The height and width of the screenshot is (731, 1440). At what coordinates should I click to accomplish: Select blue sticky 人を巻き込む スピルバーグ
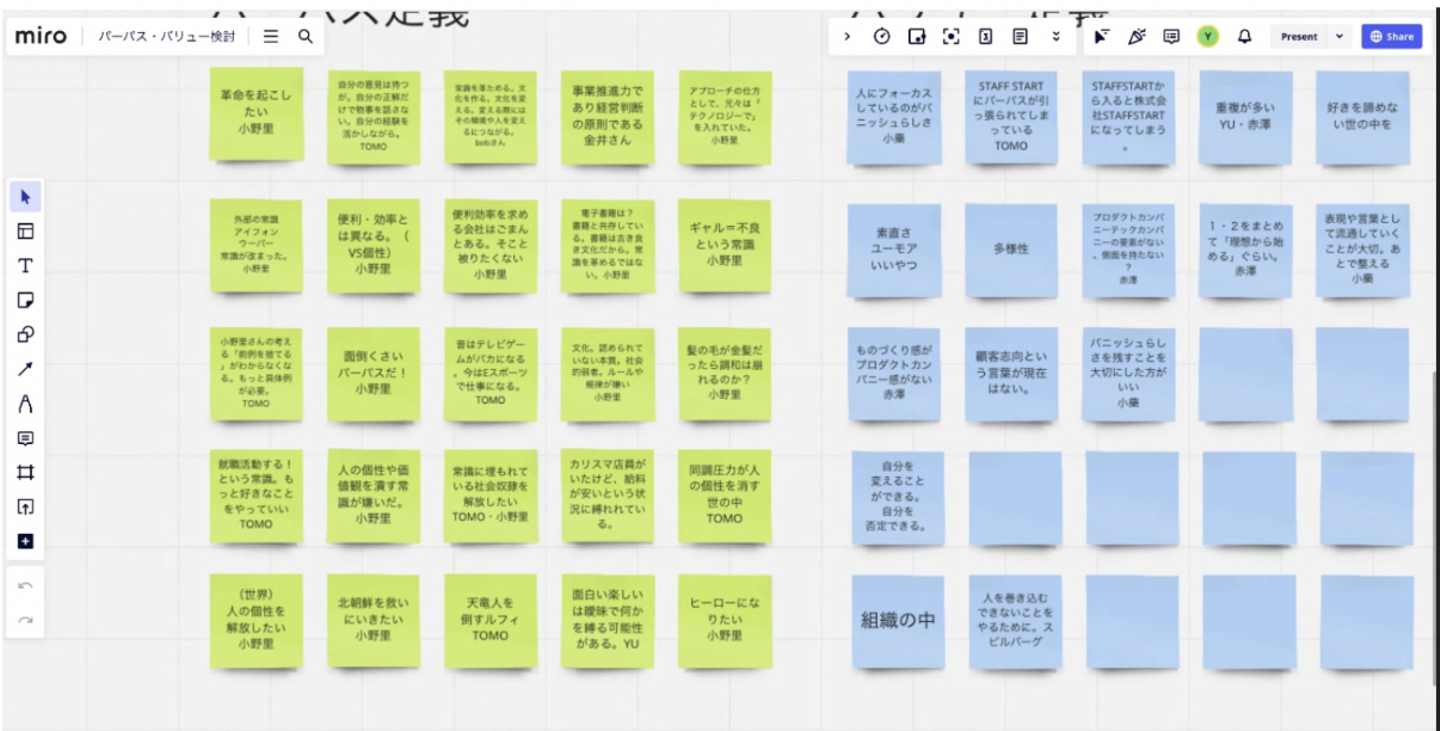point(1015,621)
